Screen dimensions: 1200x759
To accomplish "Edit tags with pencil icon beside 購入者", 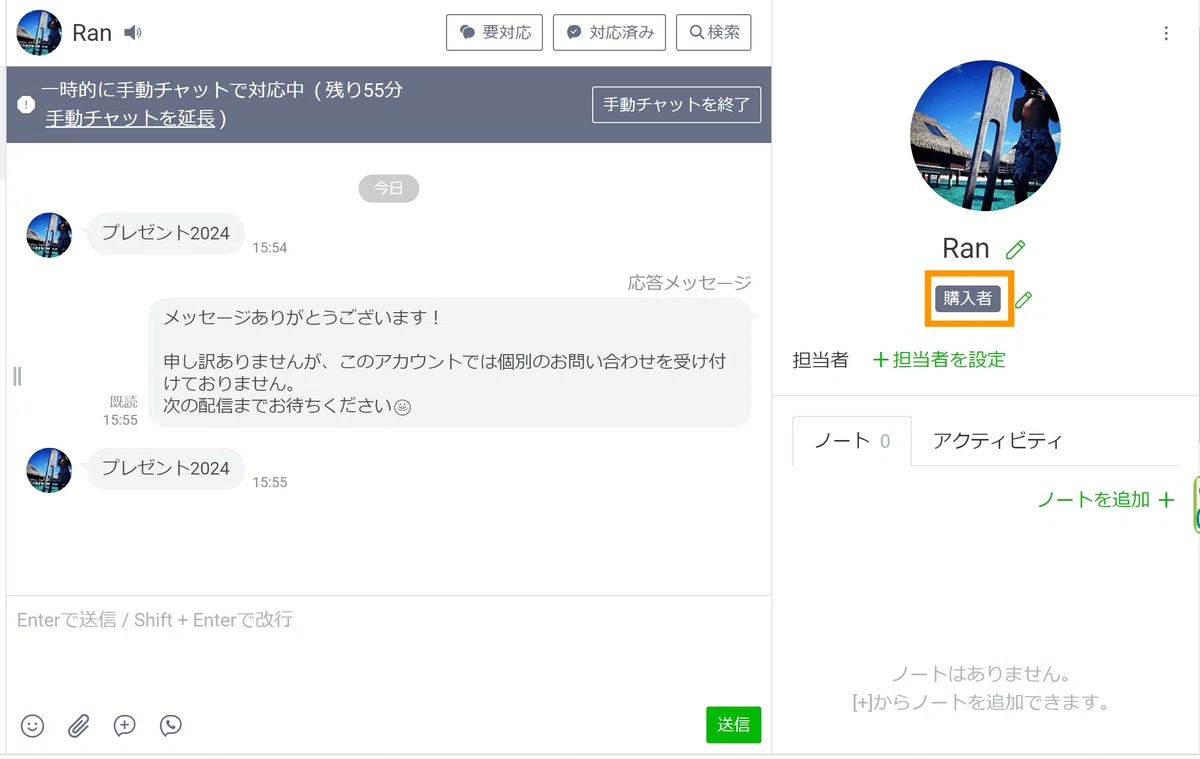I will point(1023,299).
